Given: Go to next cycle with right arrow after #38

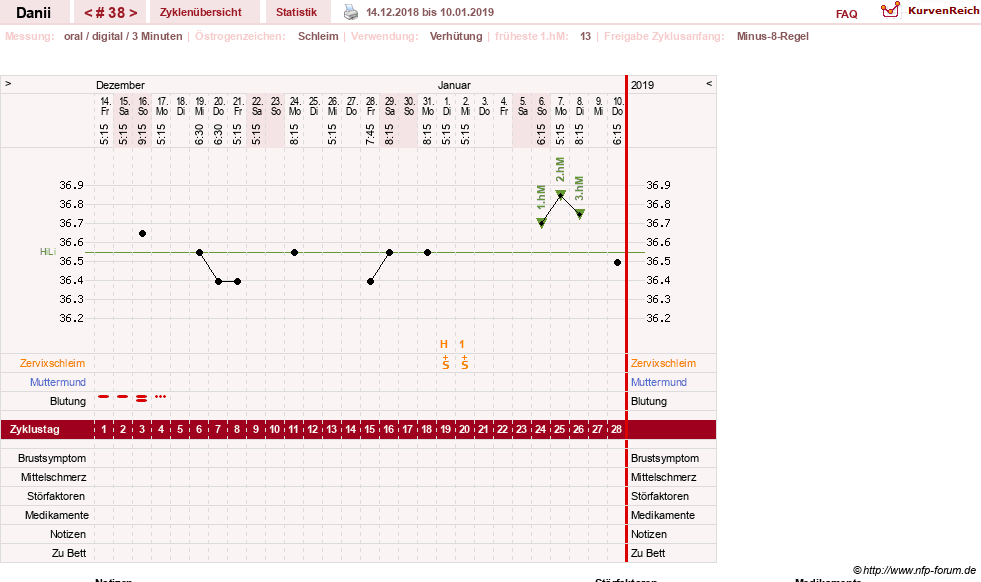Looking at the screenshot, I should coord(133,13).
